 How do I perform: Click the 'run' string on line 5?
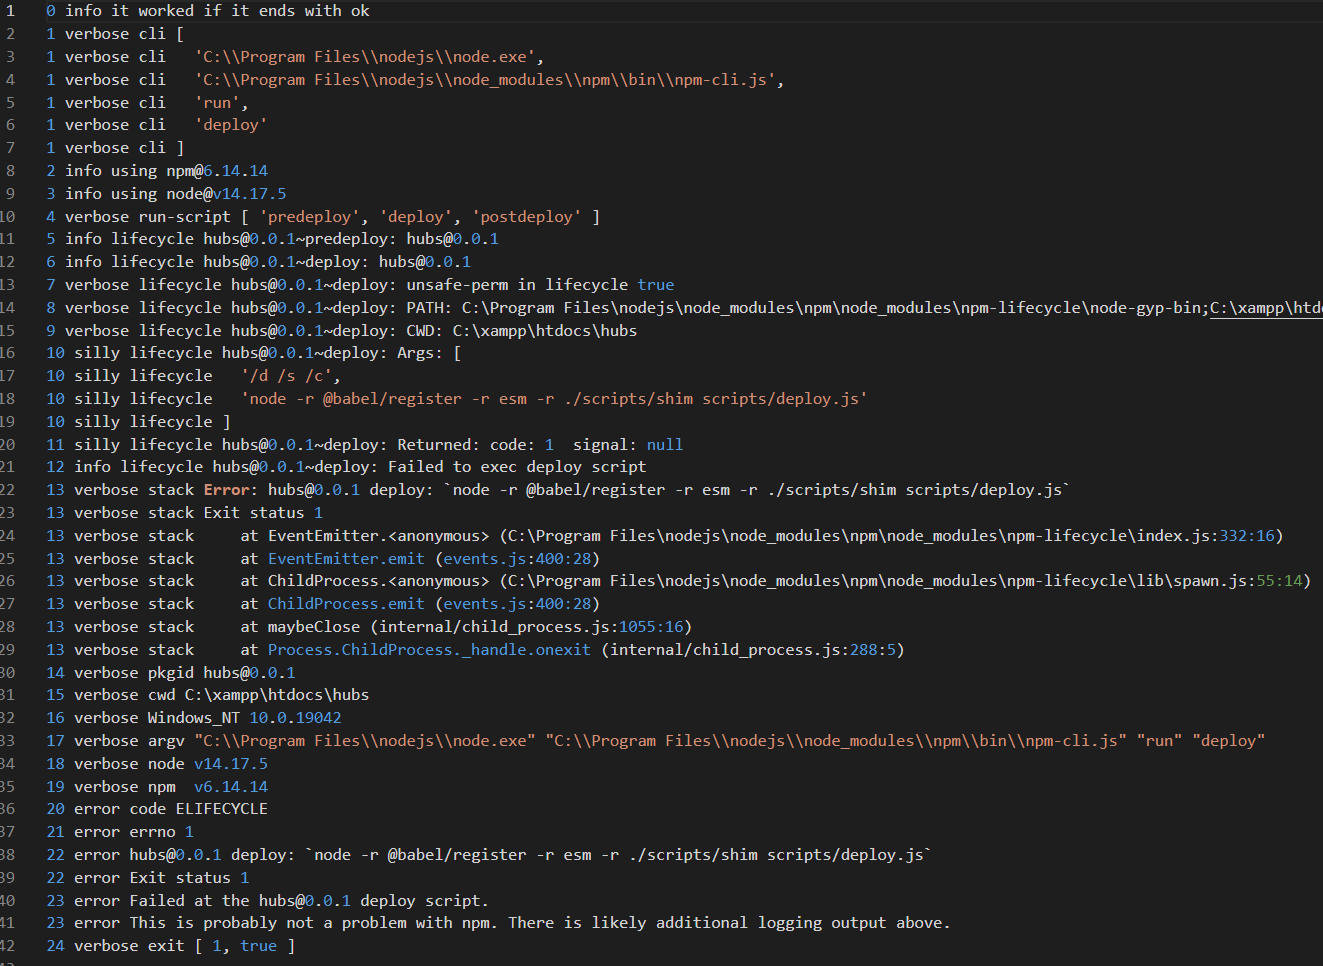pos(217,103)
